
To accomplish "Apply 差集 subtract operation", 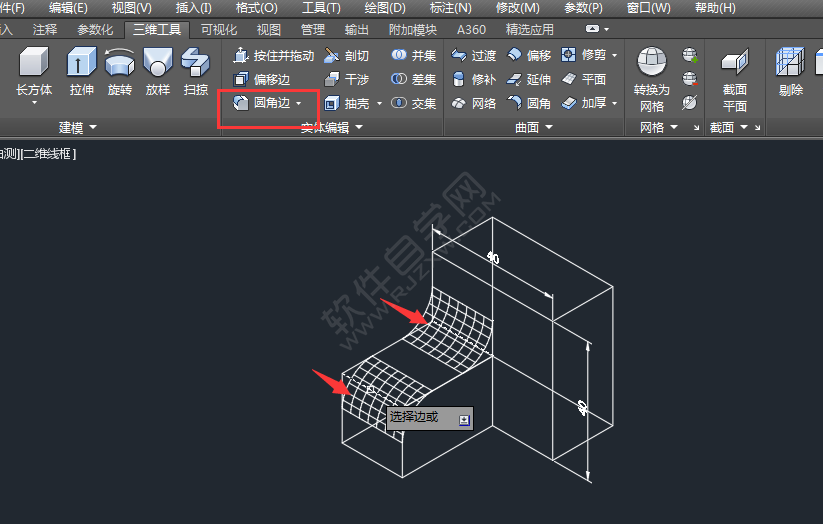I will point(414,79).
